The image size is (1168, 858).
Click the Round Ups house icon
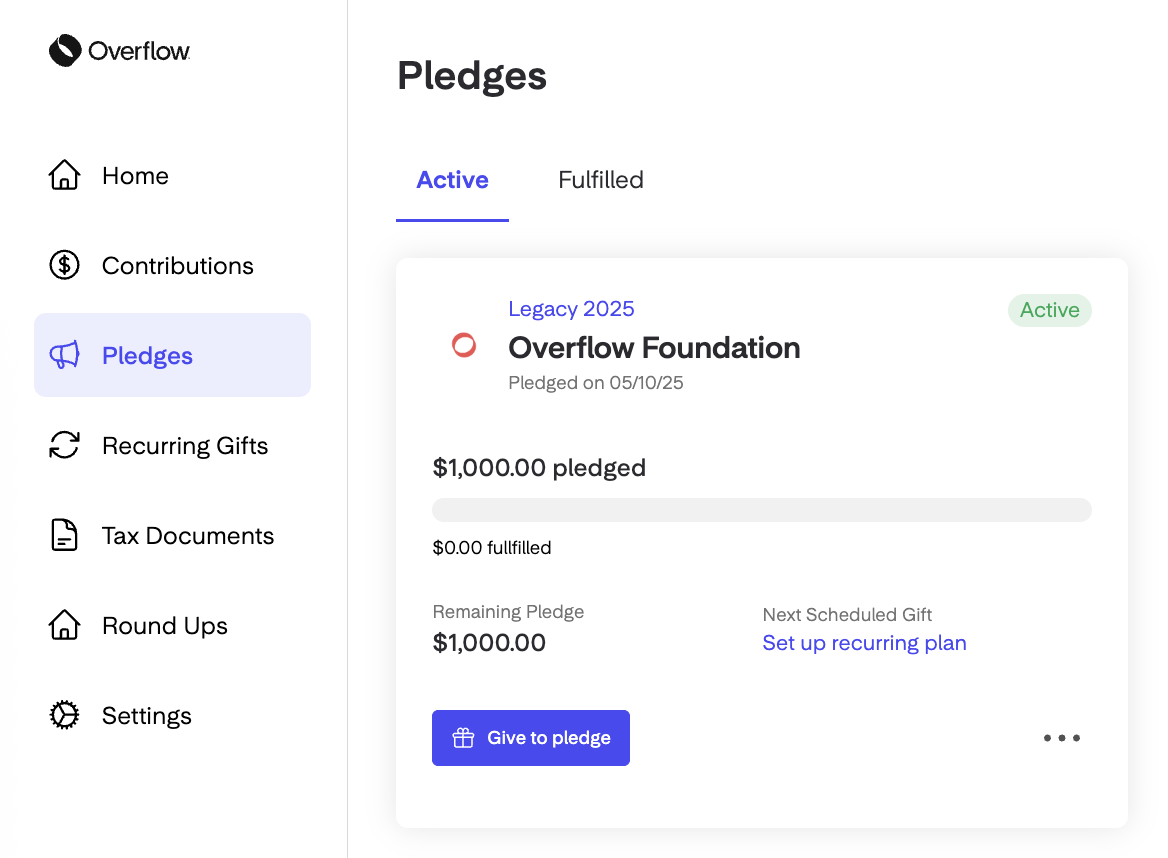point(64,625)
